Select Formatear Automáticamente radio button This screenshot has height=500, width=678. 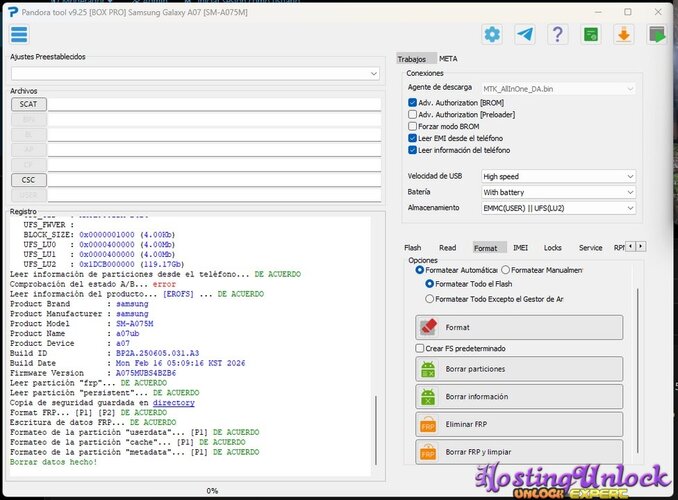coord(419,270)
